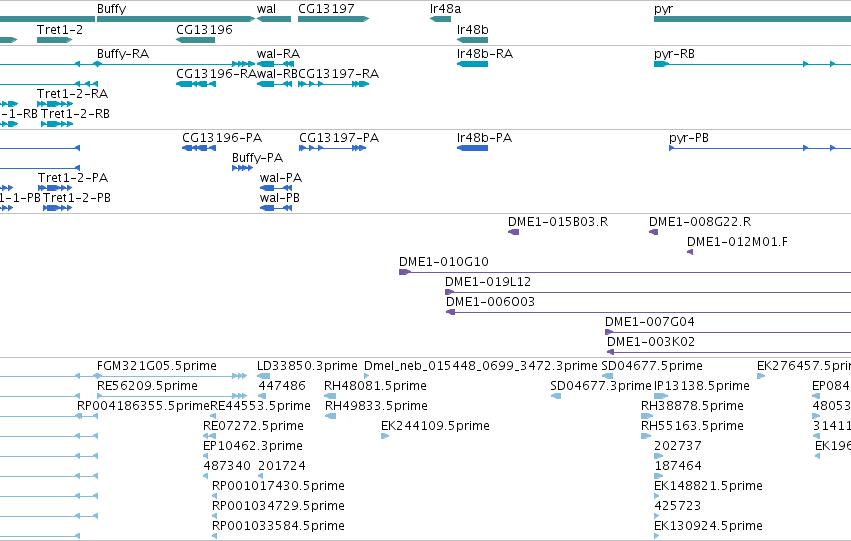
Task: Click the RH49833.5prime EST
Action: (x=331, y=416)
